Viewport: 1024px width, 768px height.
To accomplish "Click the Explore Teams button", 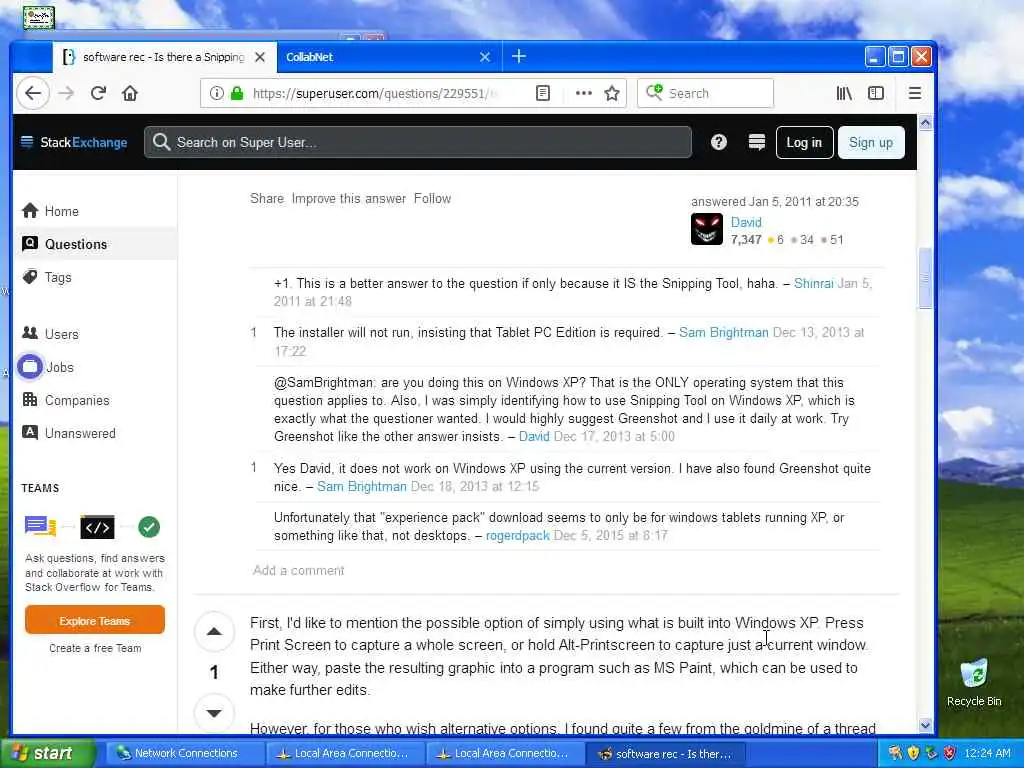I will (95, 620).
